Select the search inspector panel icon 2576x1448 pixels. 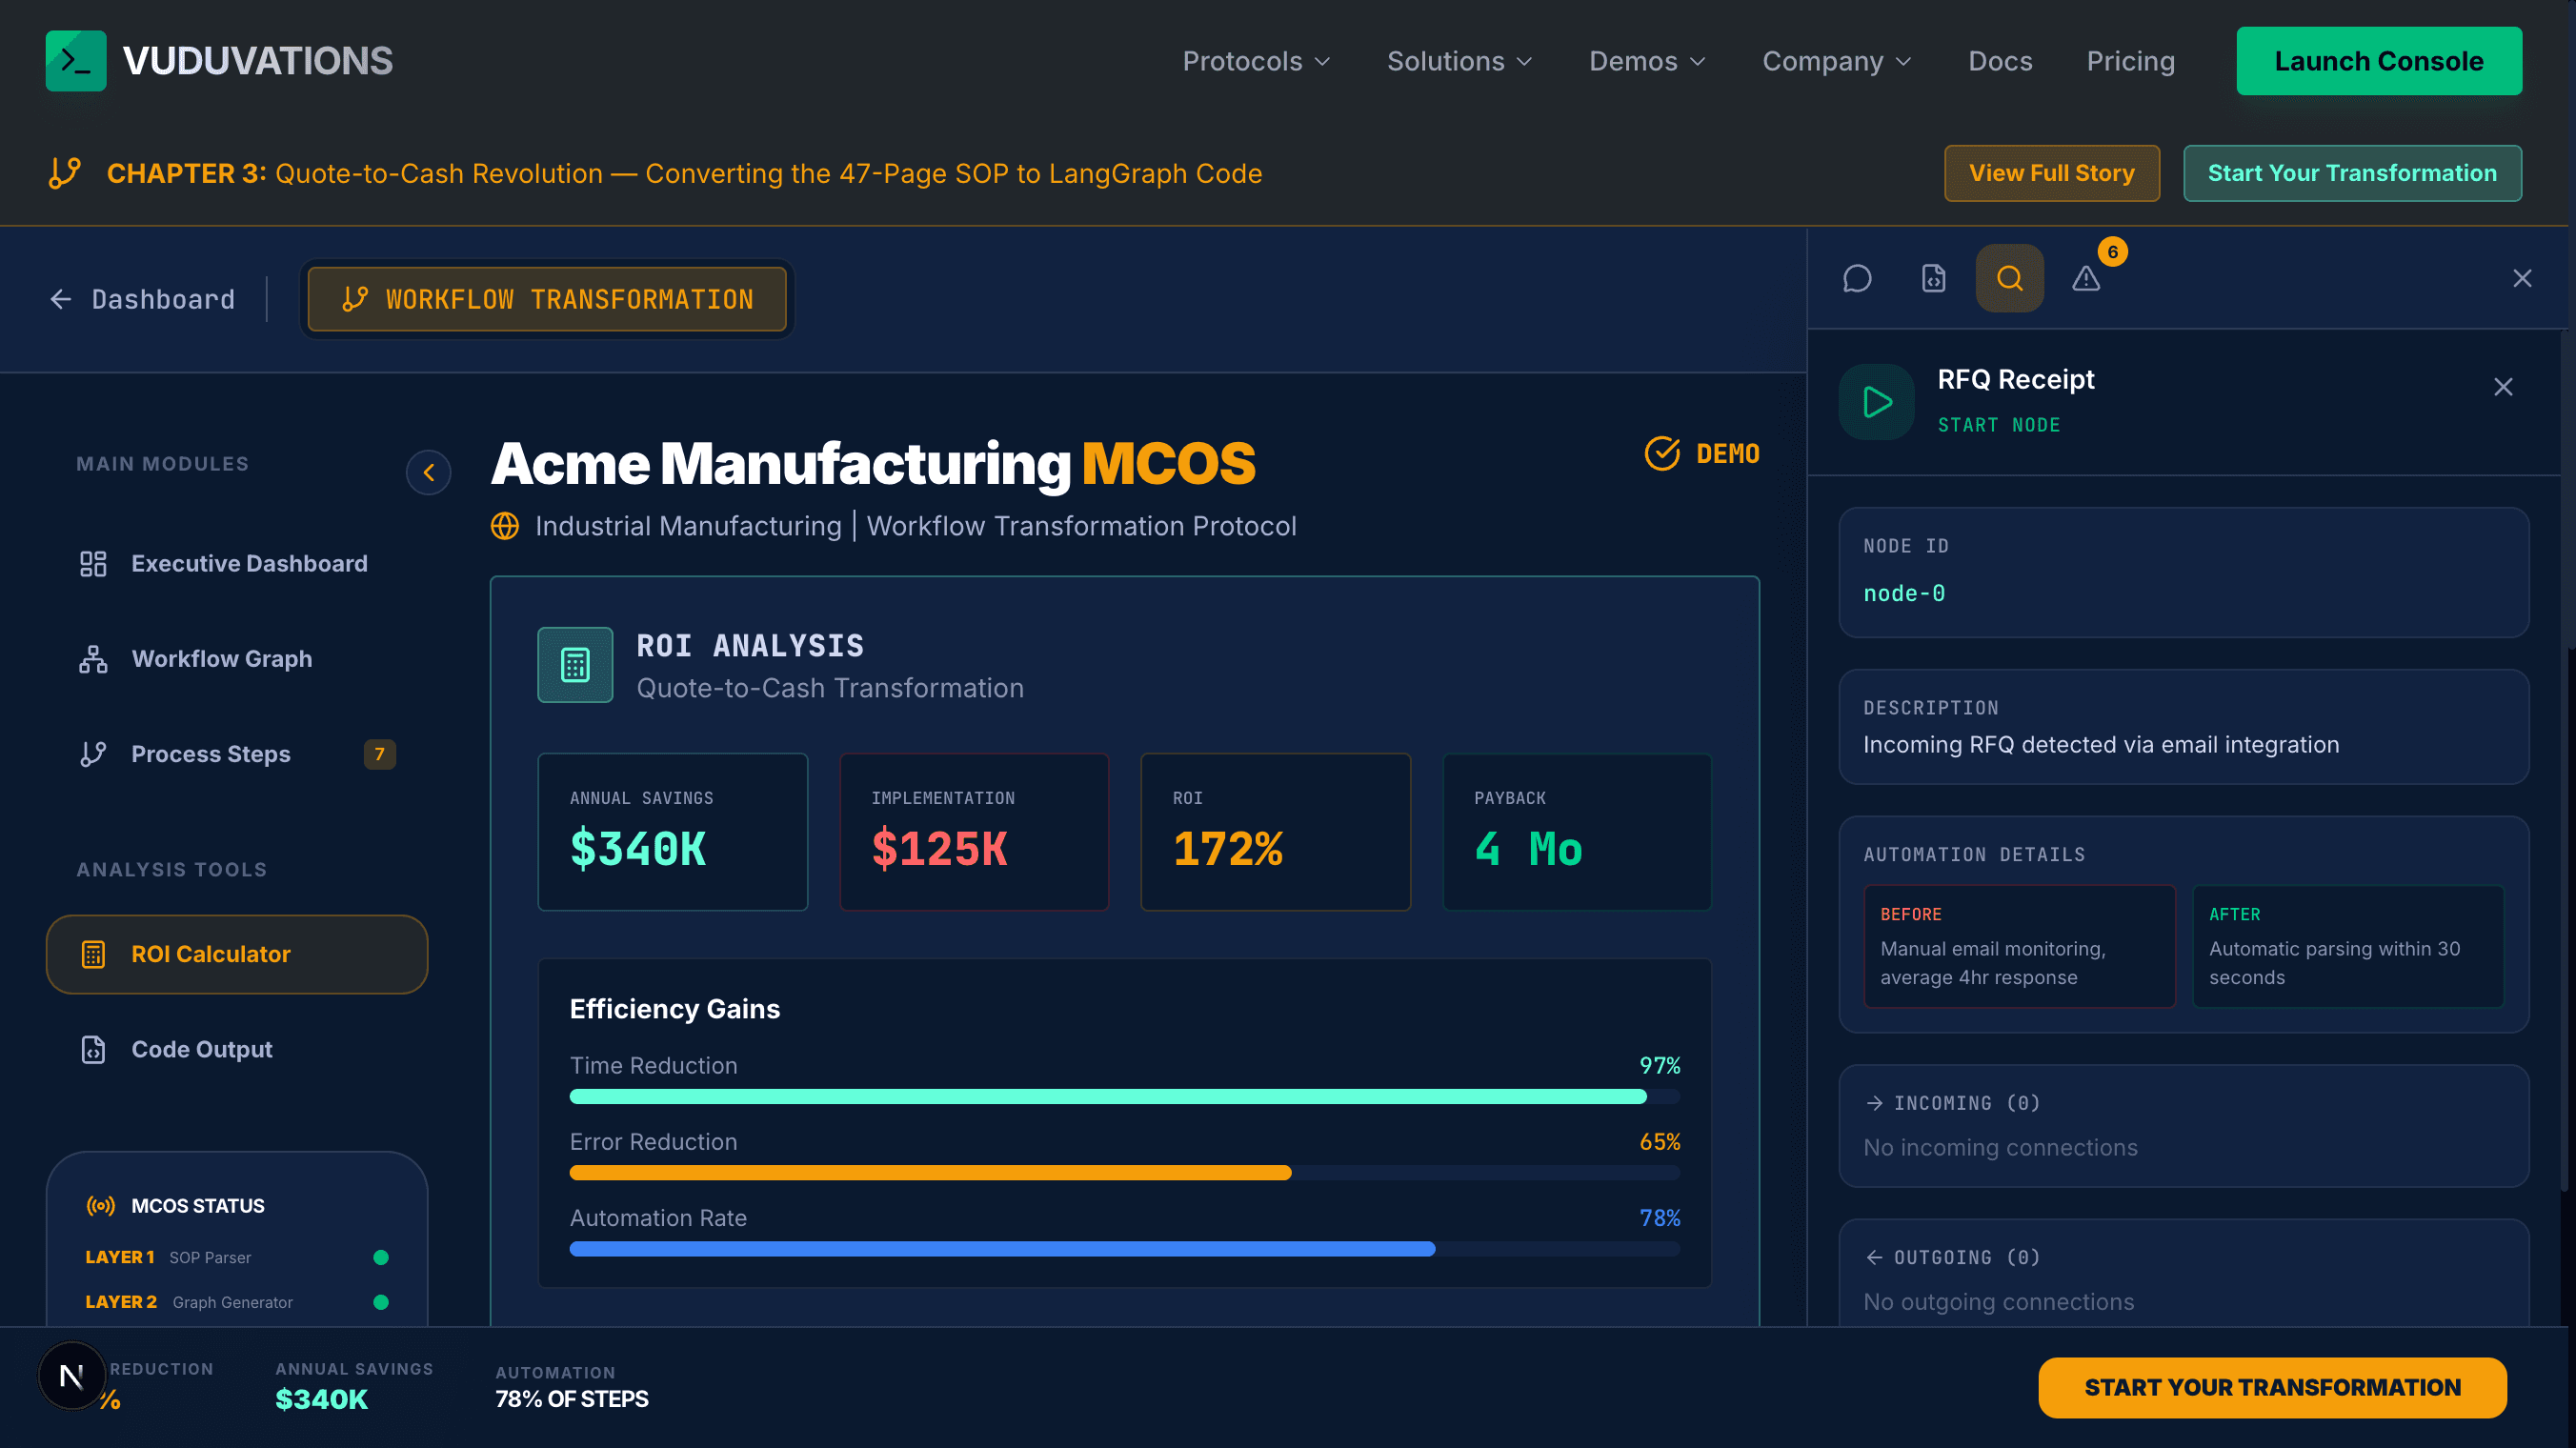tap(2010, 278)
